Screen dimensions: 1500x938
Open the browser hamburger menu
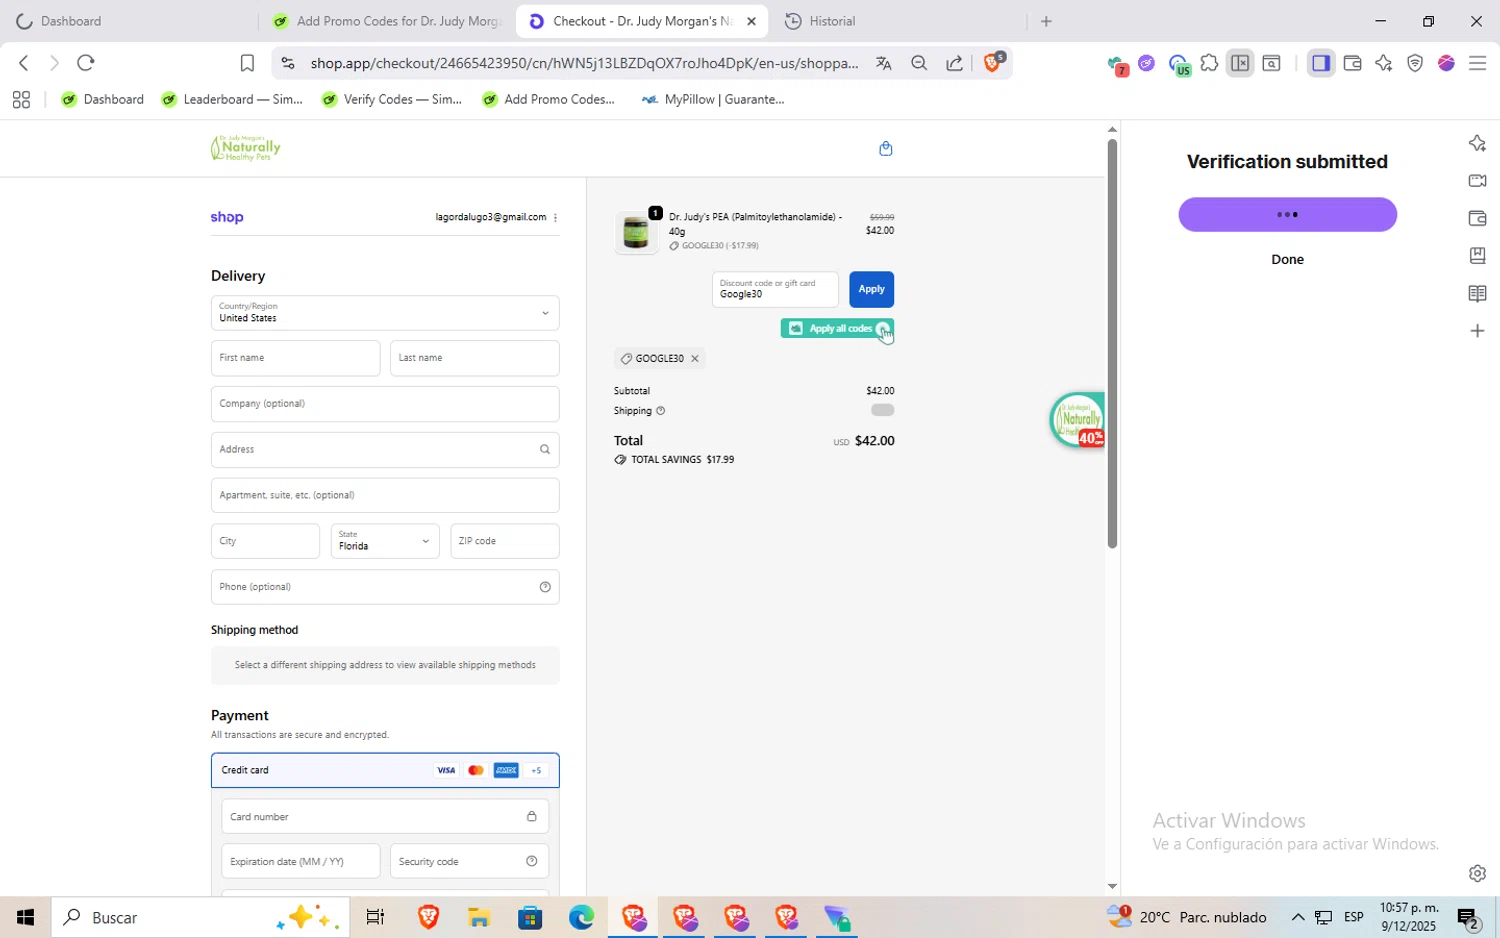(x=1477, y=63)
